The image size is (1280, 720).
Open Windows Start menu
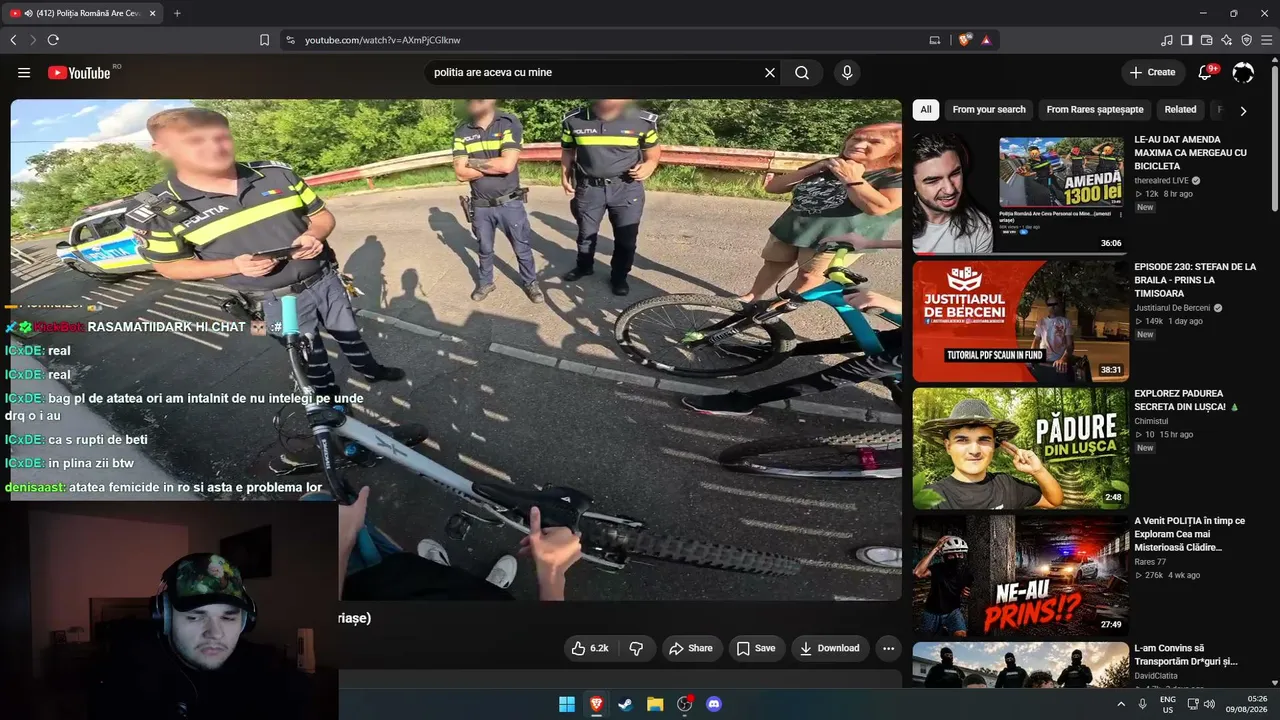[567, 704]
